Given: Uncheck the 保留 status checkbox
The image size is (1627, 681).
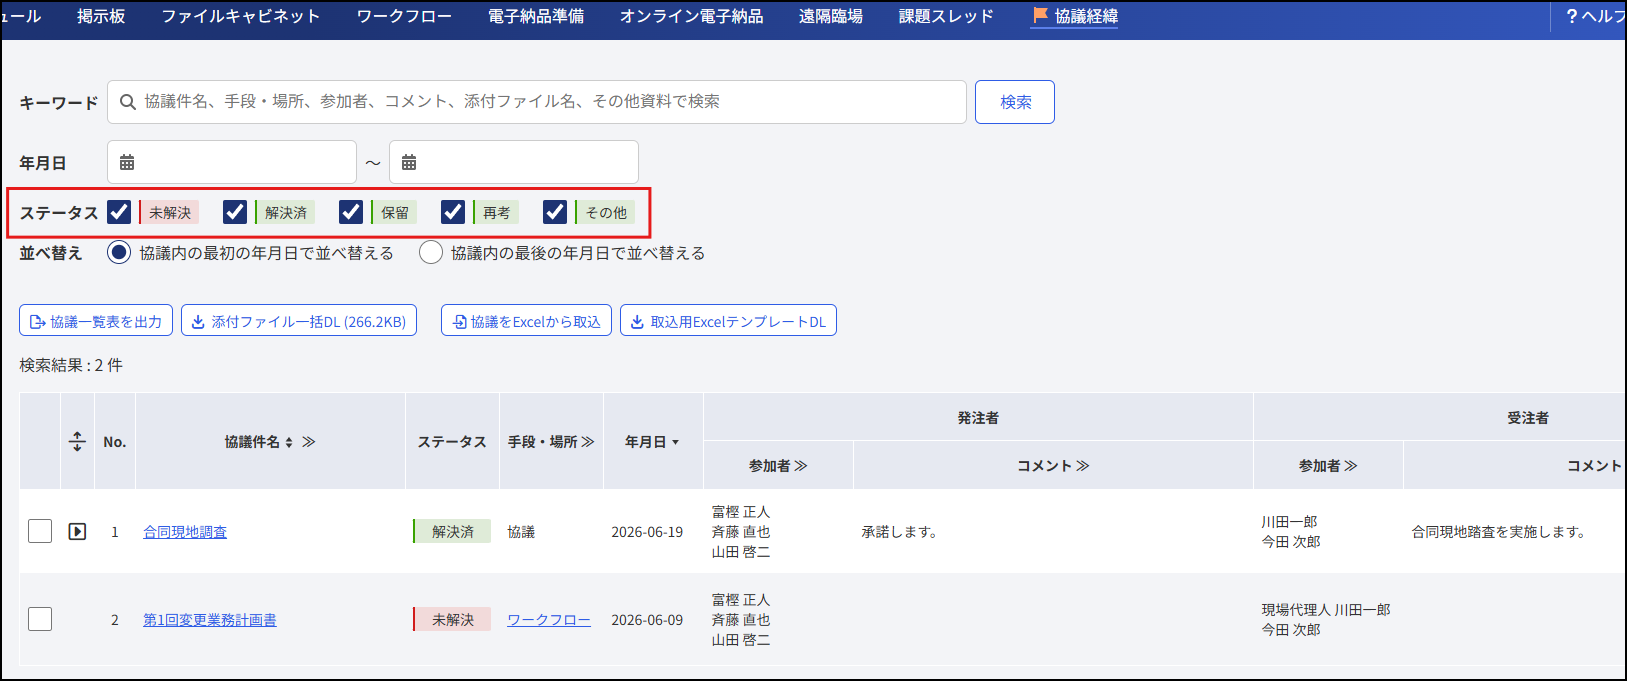Looking at the screenshot, I should point(351,212).
